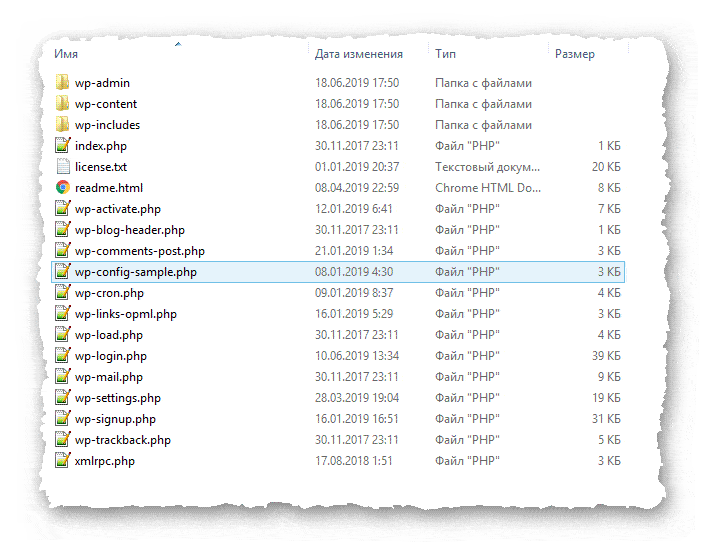The image size is (704, 544).
Task: Click the xmlrpc.php file icon
Action: (x=63, y=461)
